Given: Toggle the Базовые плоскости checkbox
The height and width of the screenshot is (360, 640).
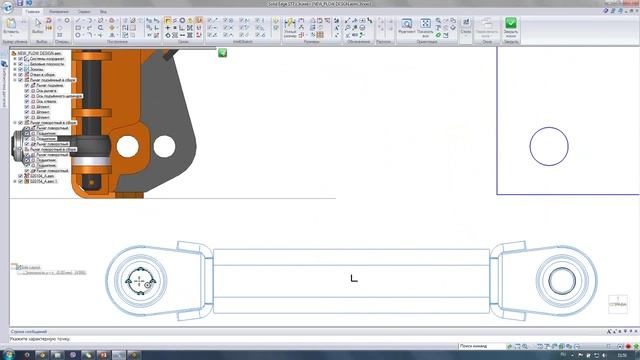Looking at the screenshot, I should point(20,64).
